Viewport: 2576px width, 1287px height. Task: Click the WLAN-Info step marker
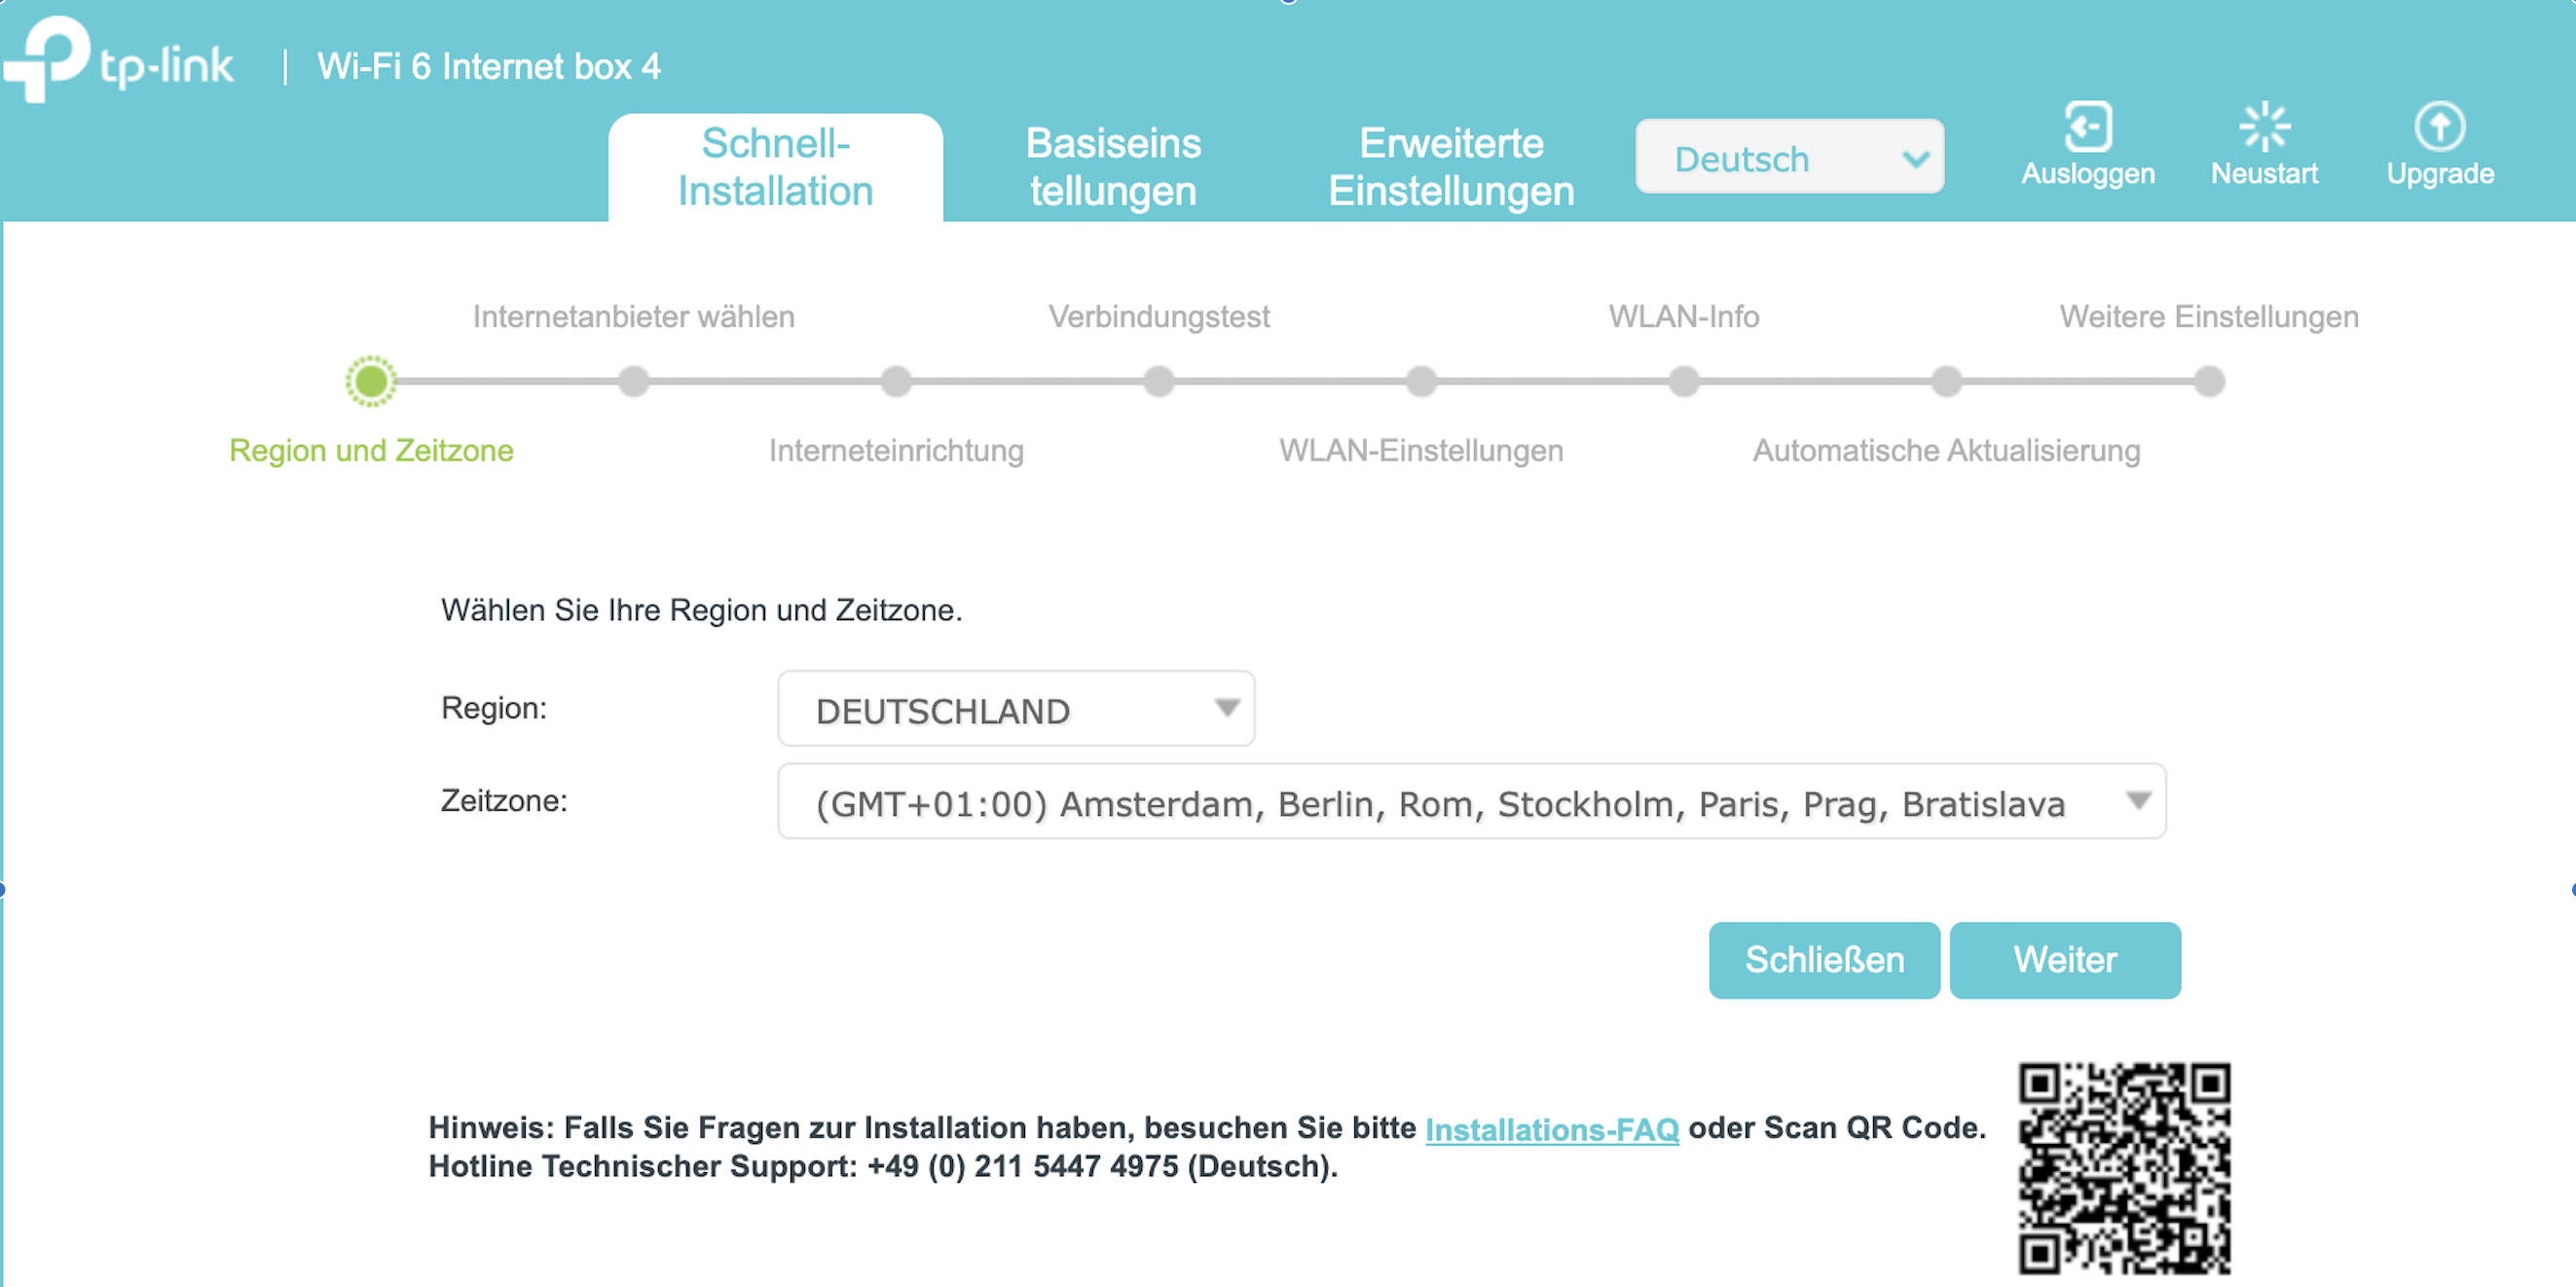[x=1684, y=381]
